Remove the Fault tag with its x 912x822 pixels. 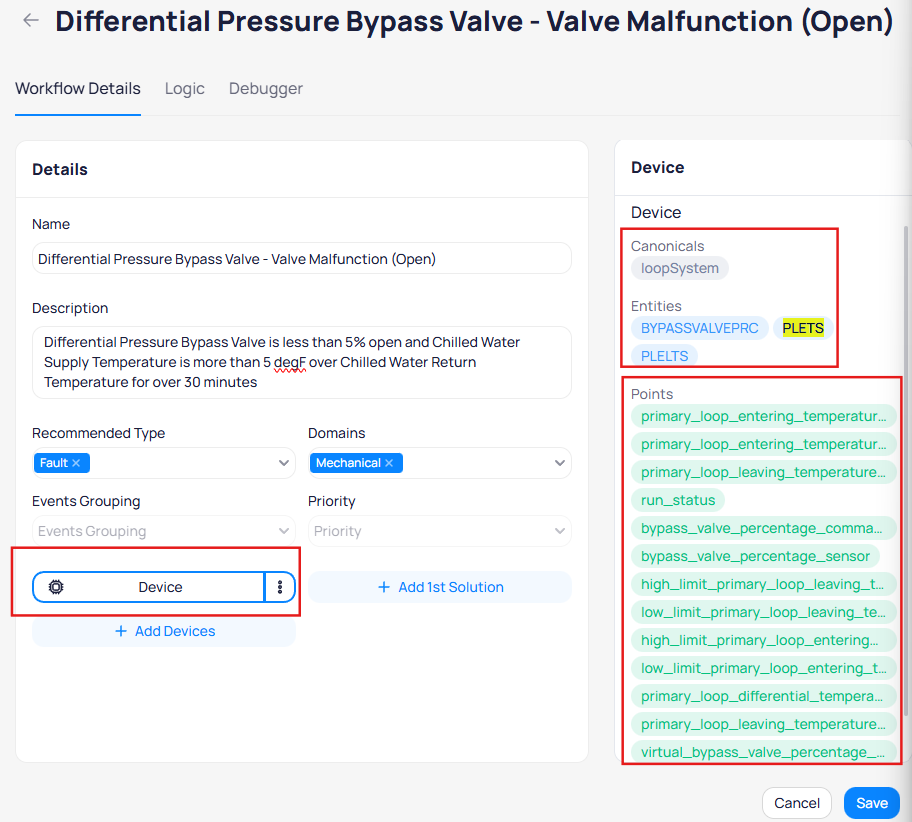point(76,463)
